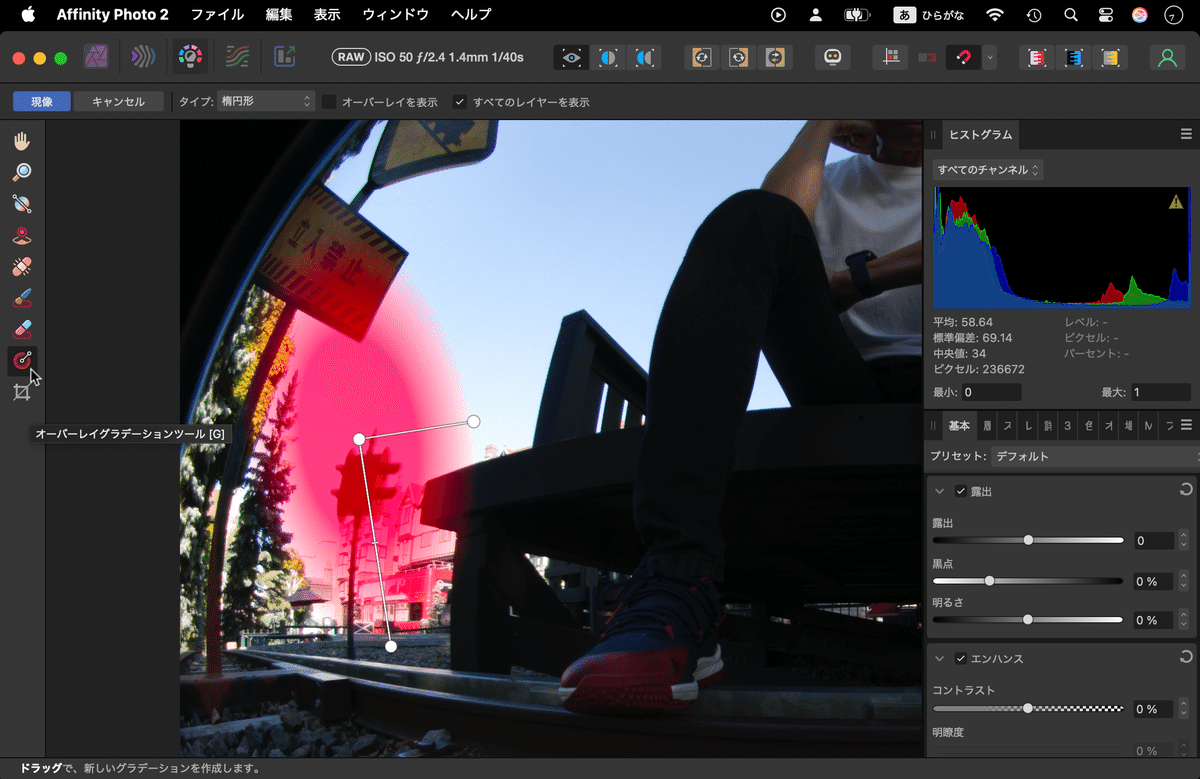
Task: Activate the split view toggle in the toolbar
Action: tap(608, 57)
